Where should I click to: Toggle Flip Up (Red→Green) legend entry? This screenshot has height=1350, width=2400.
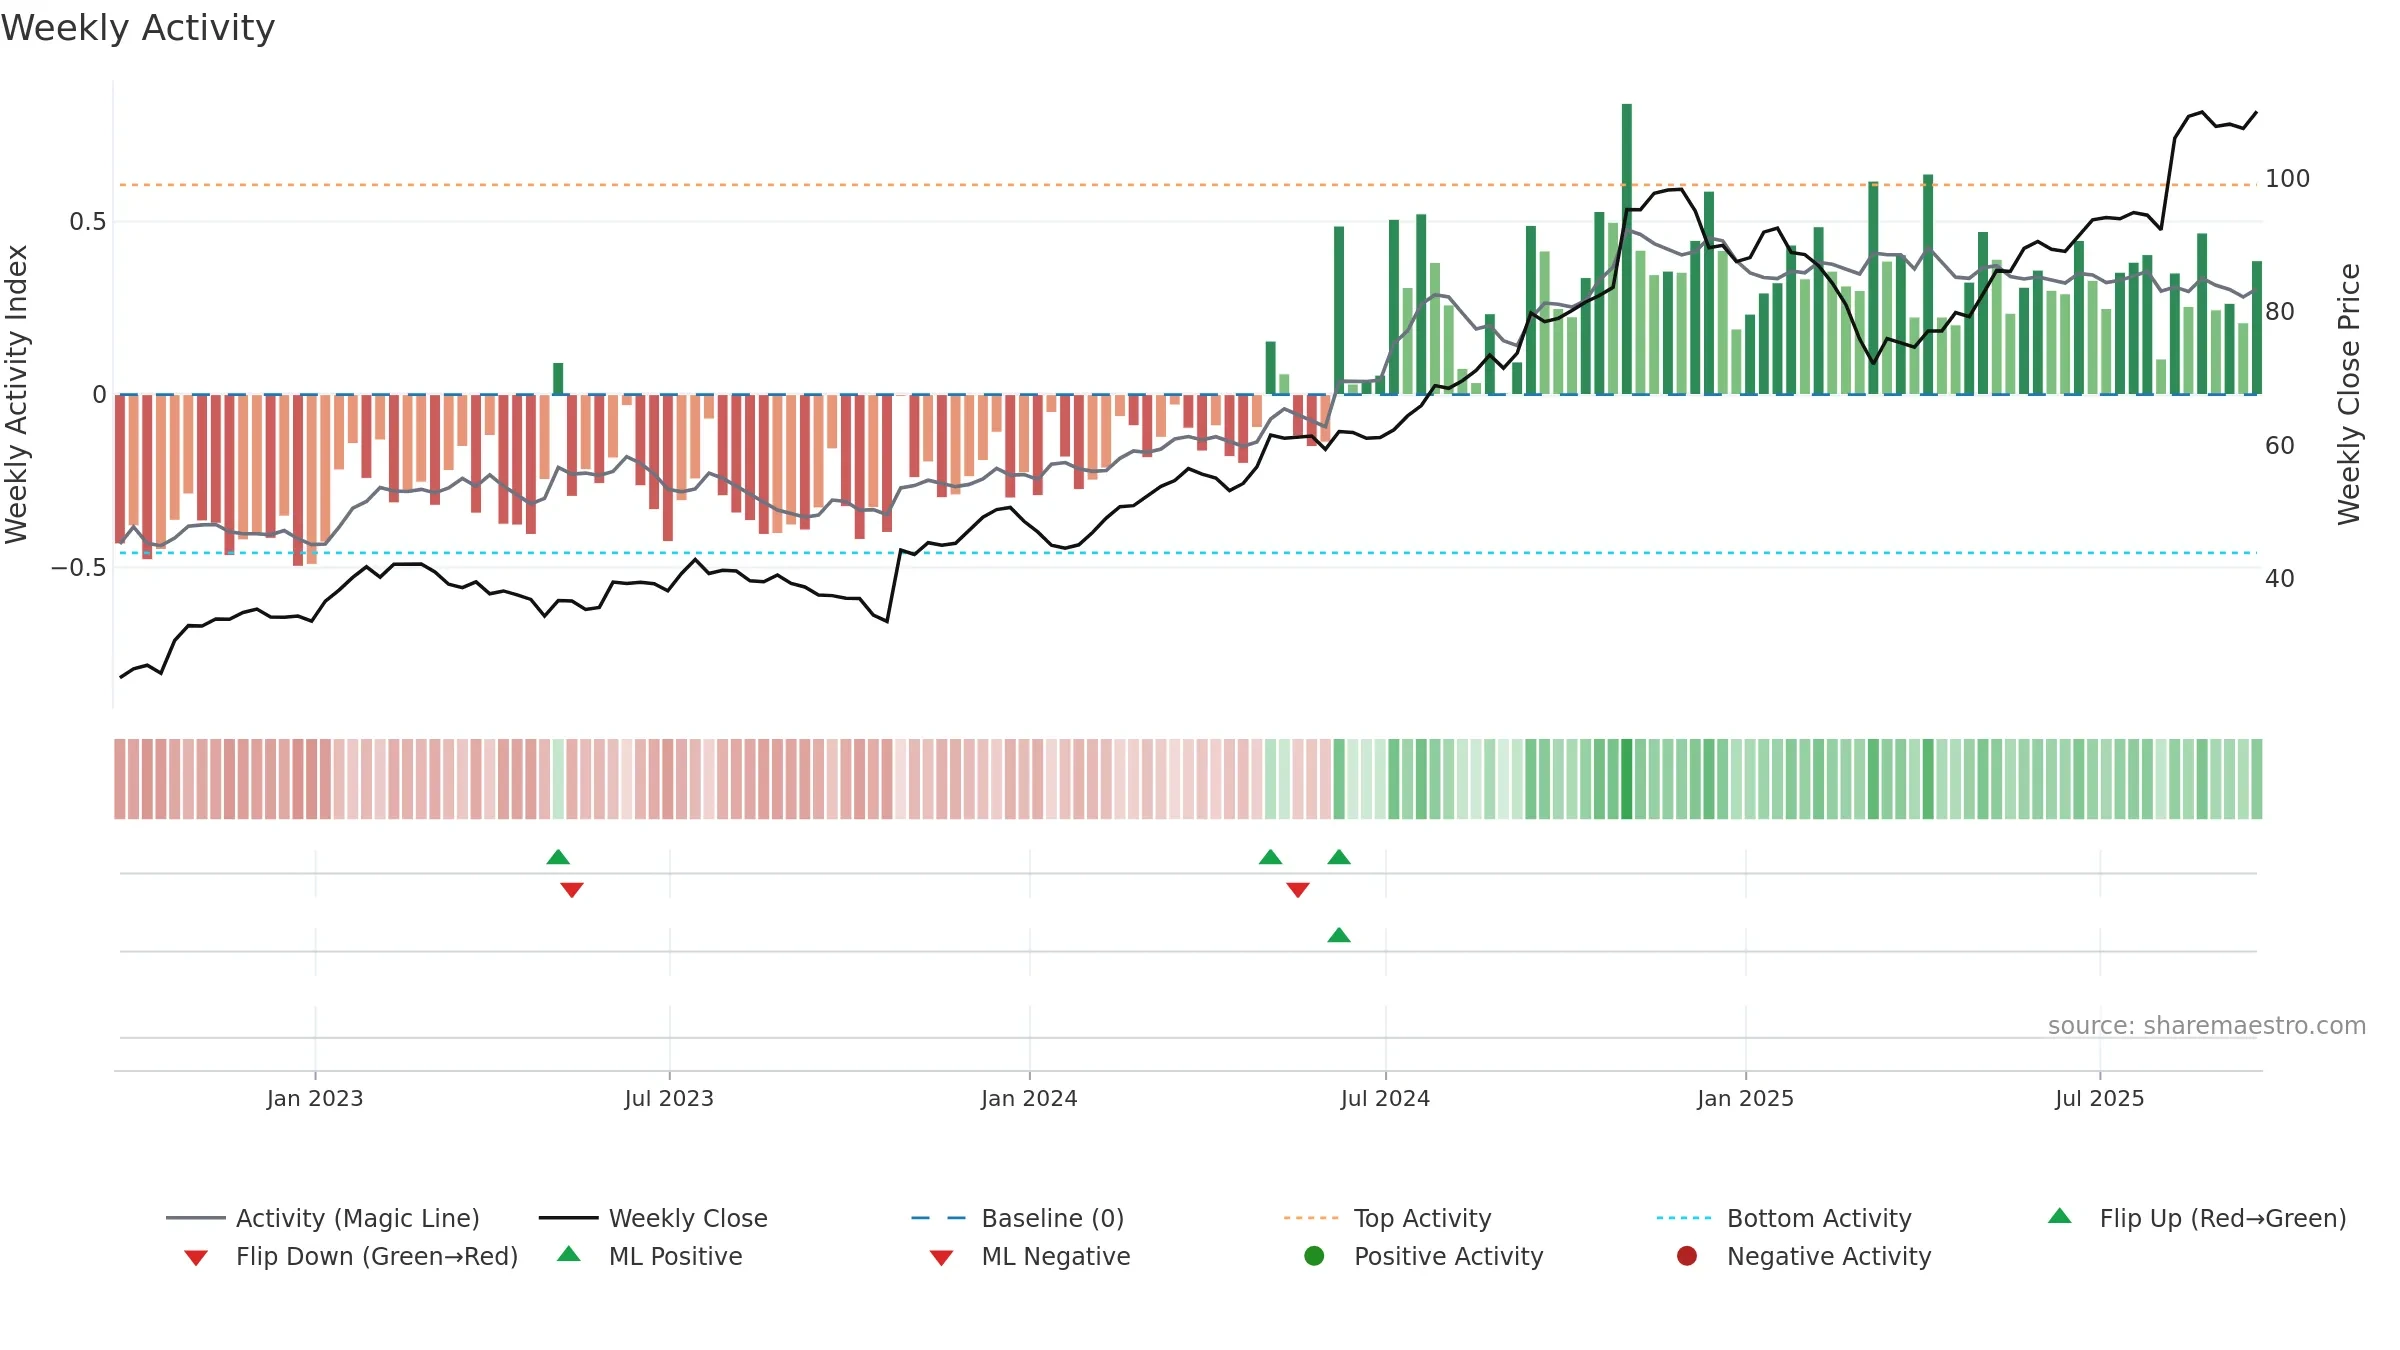point(2197,1218)
